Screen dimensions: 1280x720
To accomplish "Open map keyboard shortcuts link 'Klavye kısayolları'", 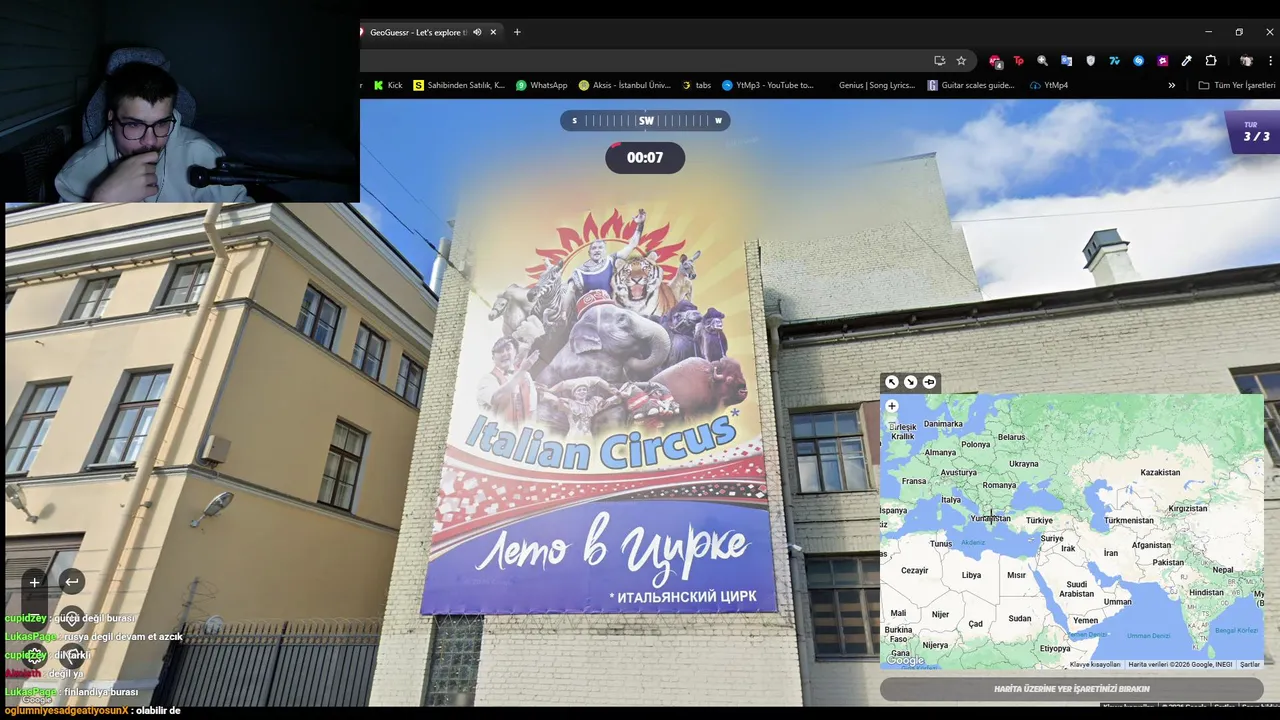I will pos(1095,664).
